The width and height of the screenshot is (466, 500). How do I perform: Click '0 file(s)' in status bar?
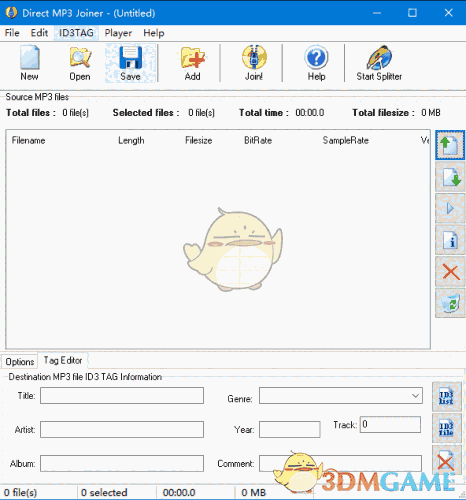coord(20,492)
